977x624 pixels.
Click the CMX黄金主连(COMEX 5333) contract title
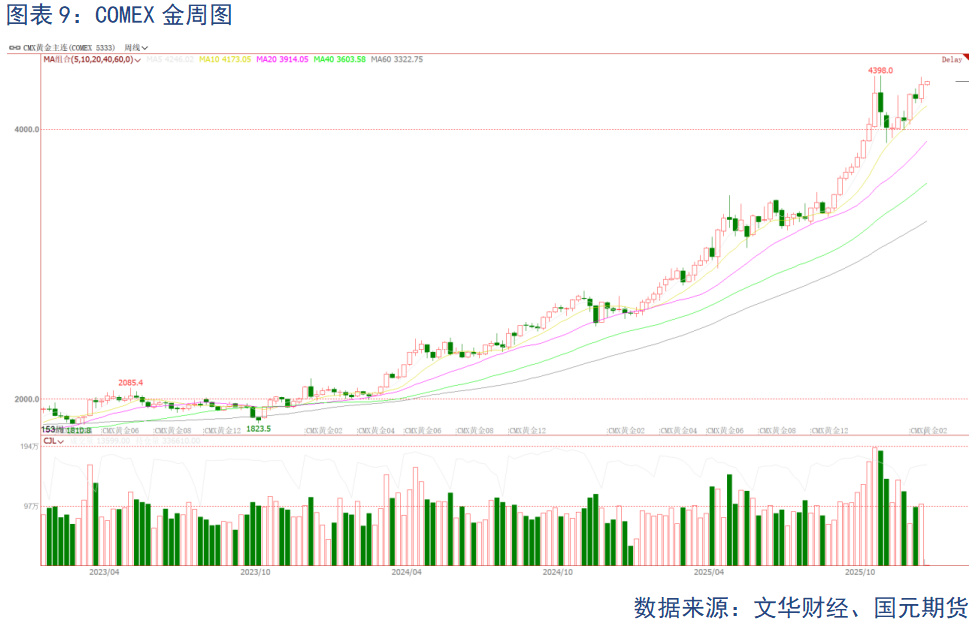(69, 47)
